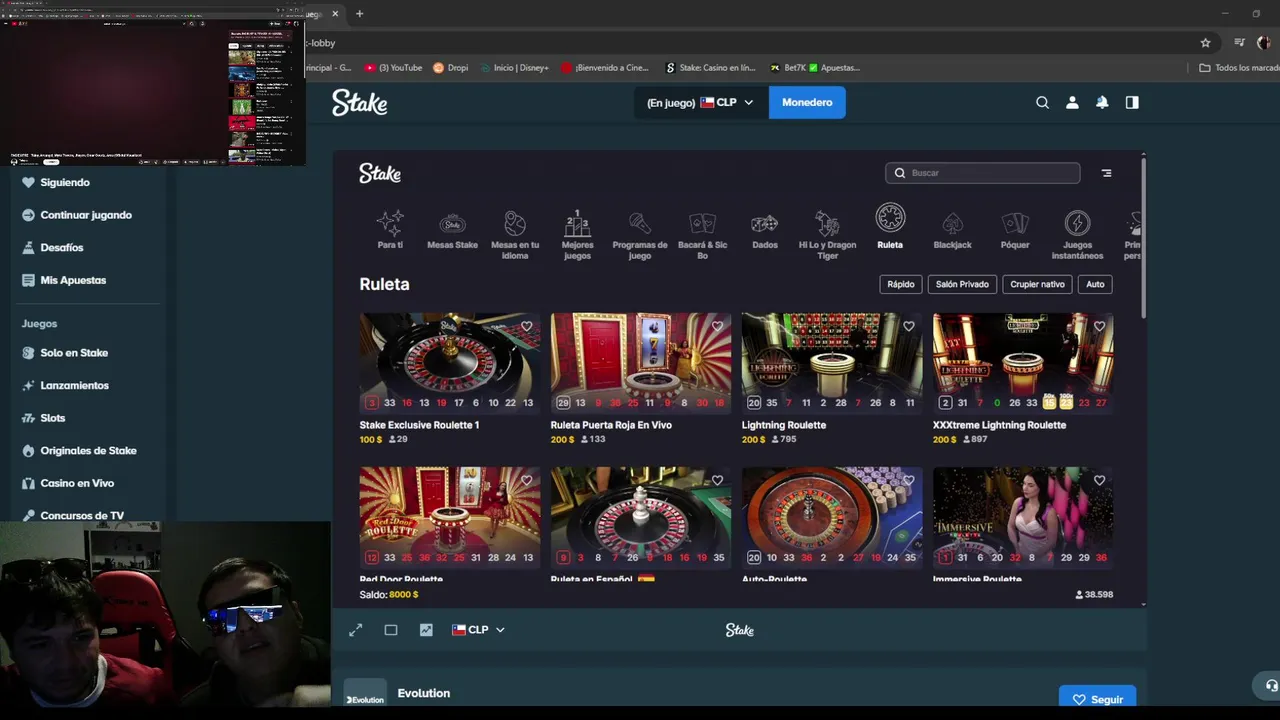Viewport: 1280px width, 720px height.
Task: Open the CLP dropdown below the game
Action: [478, 630]
